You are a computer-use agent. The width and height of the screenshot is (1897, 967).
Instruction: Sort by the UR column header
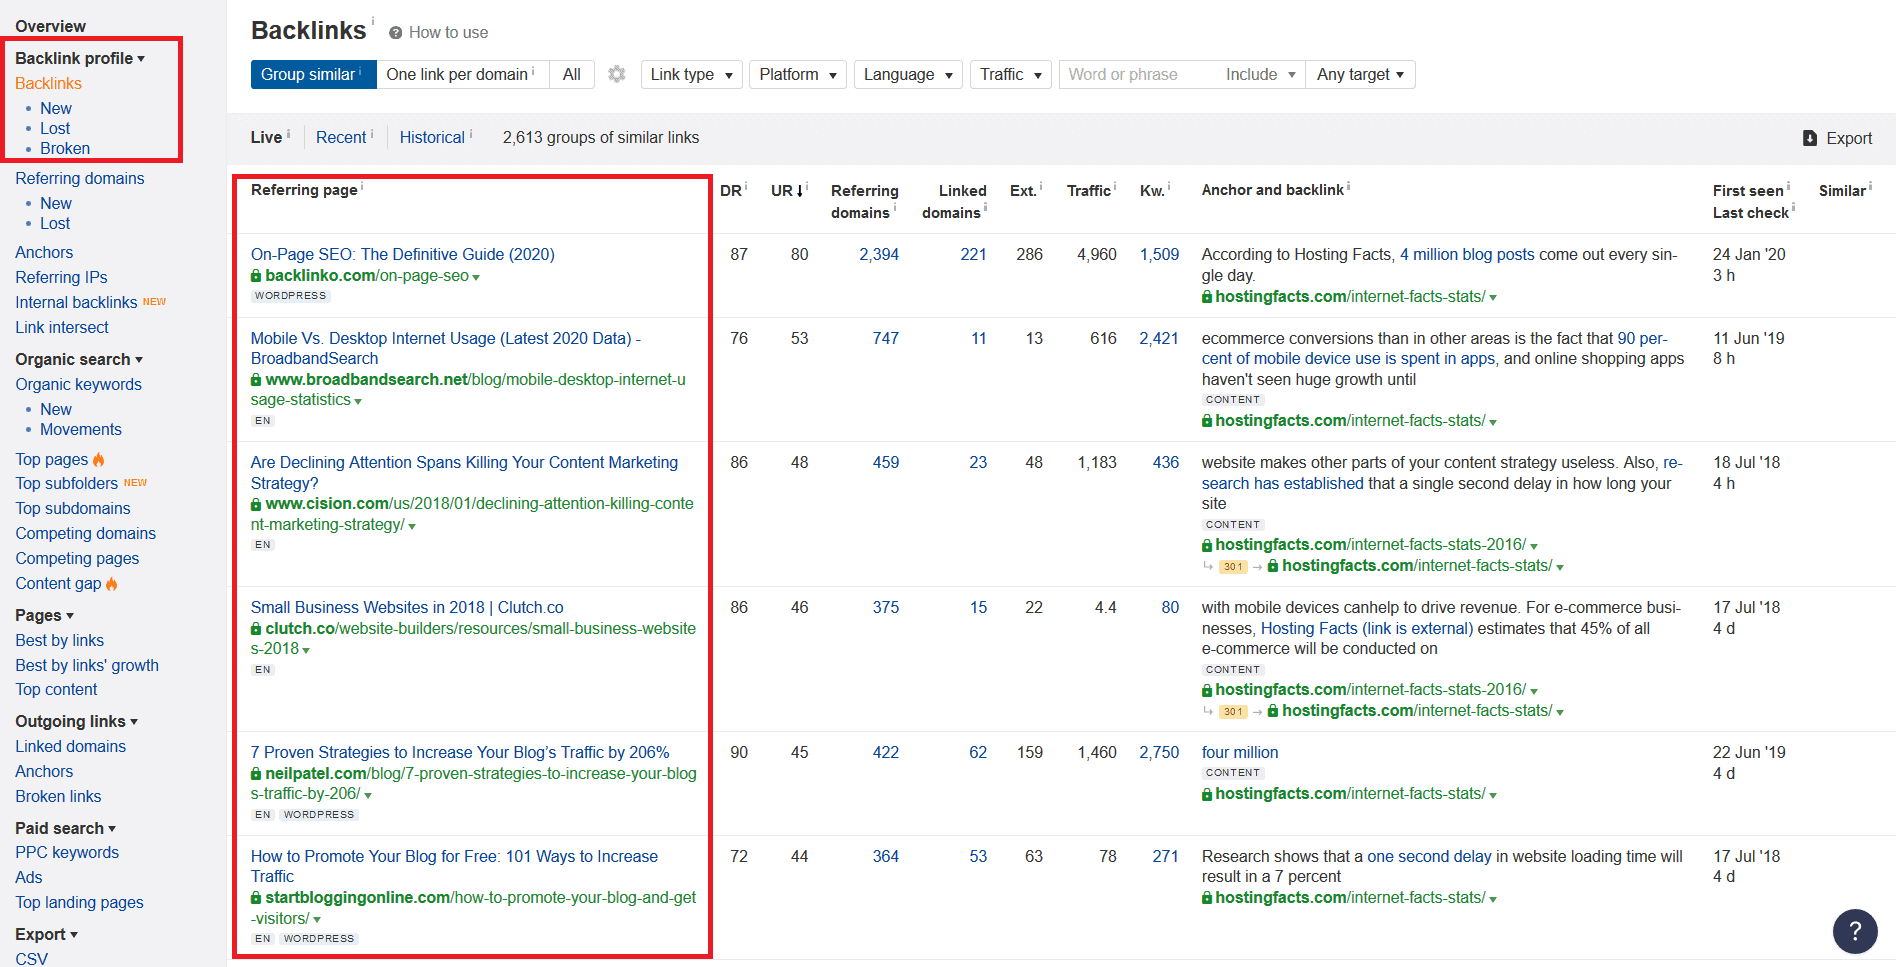click(x=788, y=190)
